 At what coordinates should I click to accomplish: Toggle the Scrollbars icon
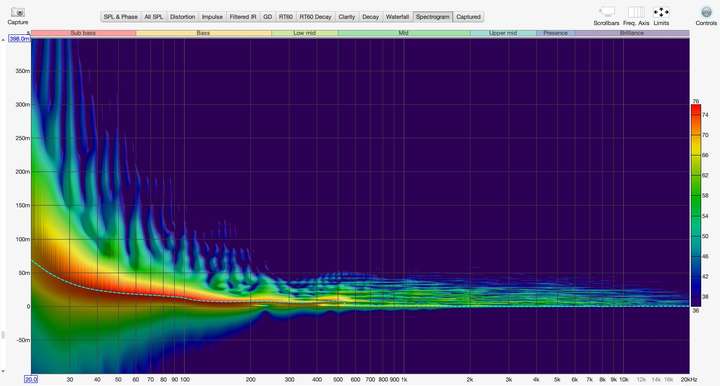(x=606, y=12)
